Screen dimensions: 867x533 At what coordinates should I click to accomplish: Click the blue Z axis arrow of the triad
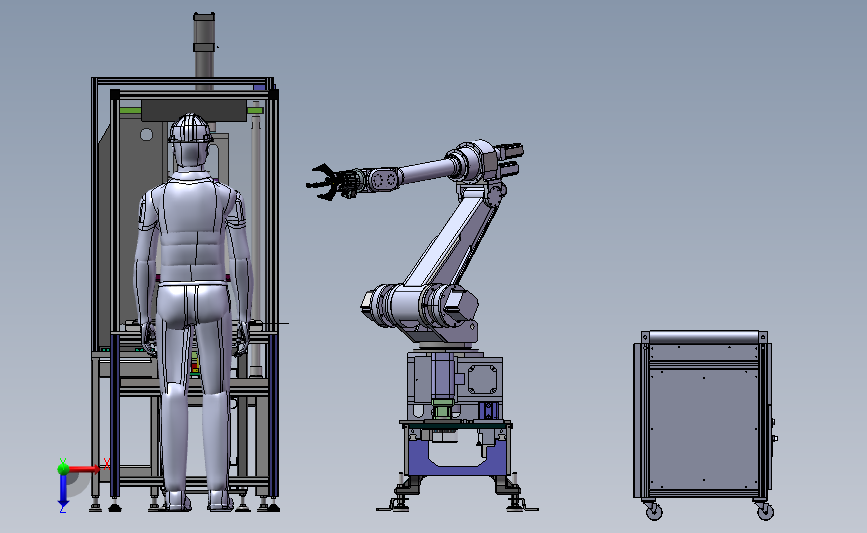(63, 491)
